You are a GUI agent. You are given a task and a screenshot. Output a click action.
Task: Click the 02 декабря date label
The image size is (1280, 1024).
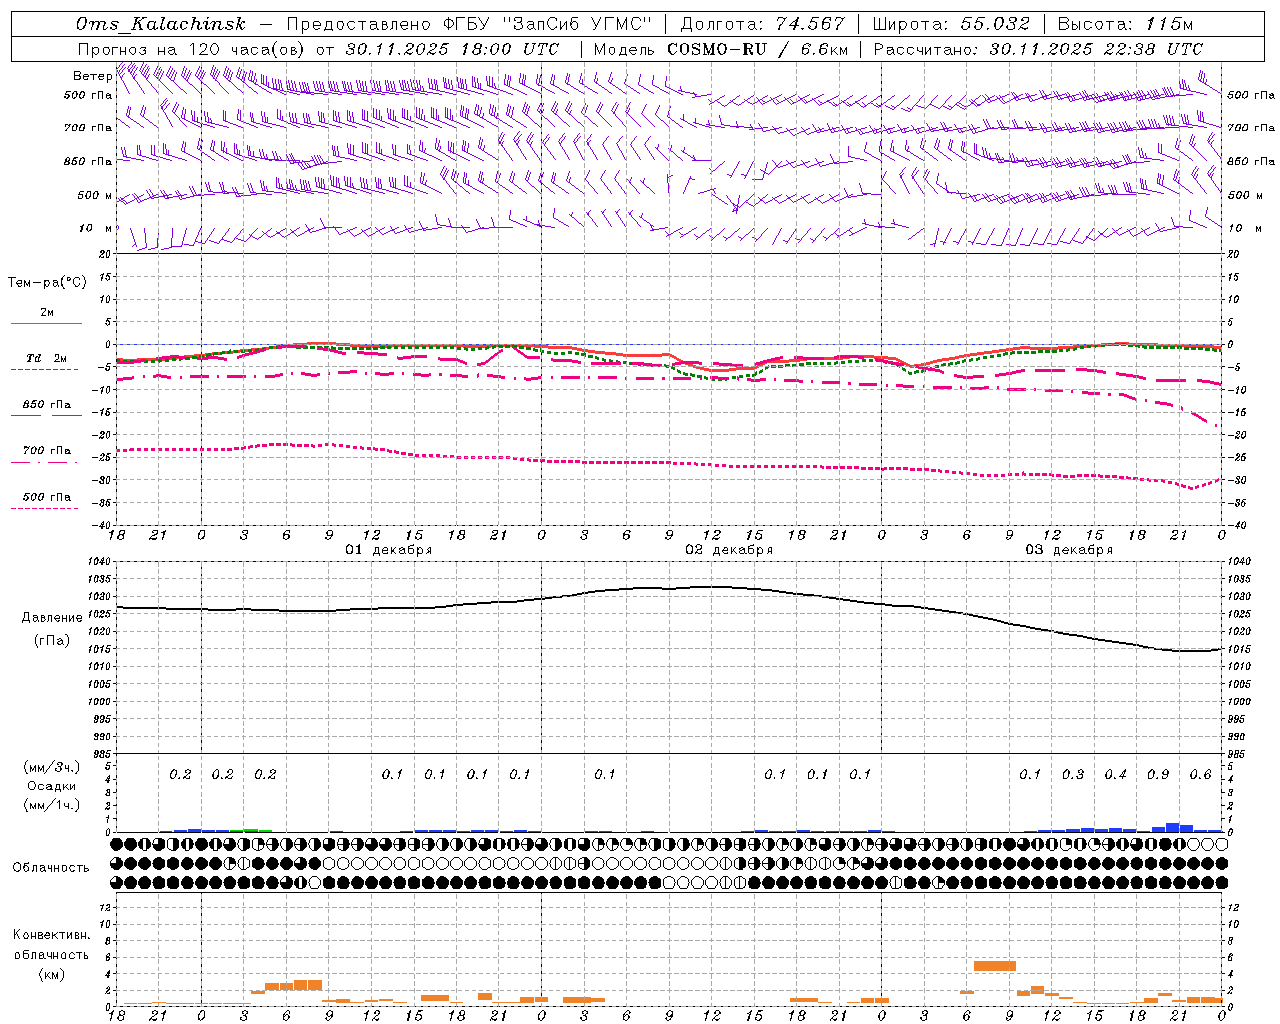[729, 550]
